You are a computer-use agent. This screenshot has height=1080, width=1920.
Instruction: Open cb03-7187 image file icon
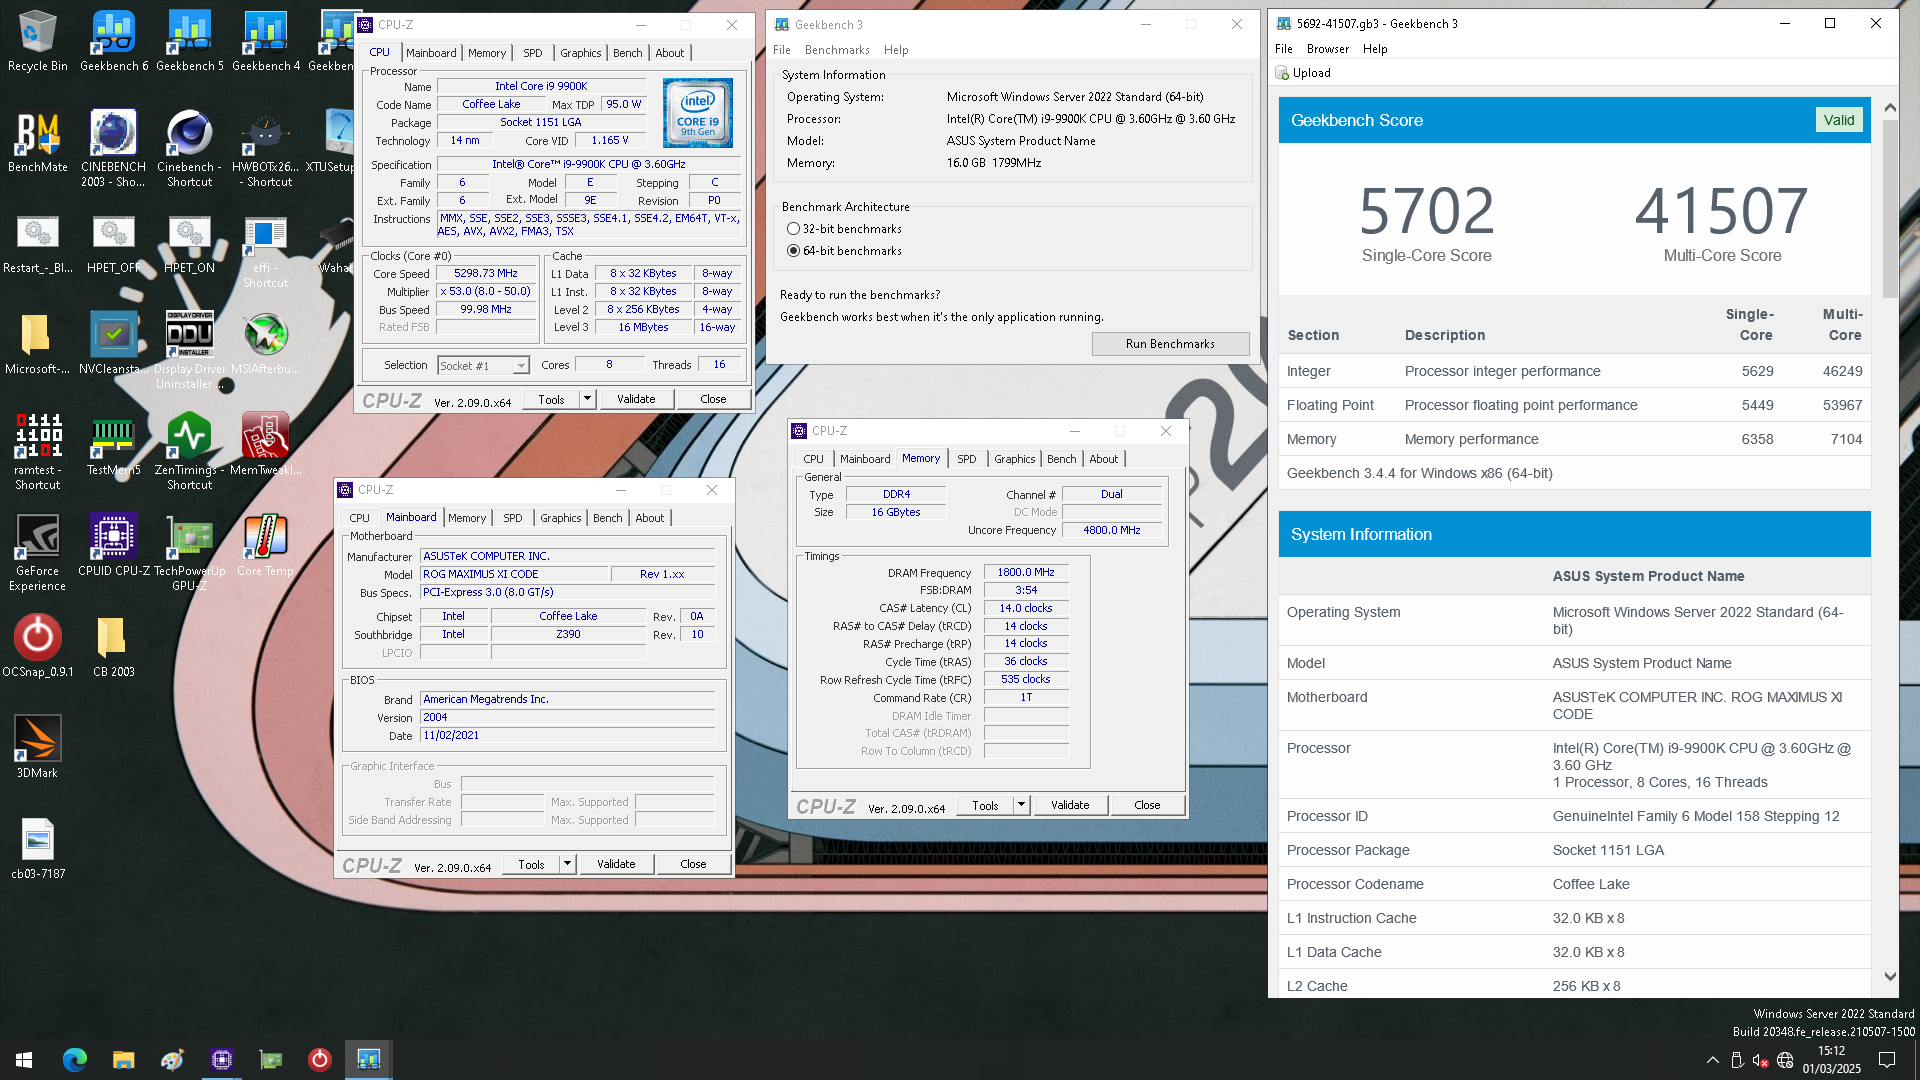click(38, 849)
